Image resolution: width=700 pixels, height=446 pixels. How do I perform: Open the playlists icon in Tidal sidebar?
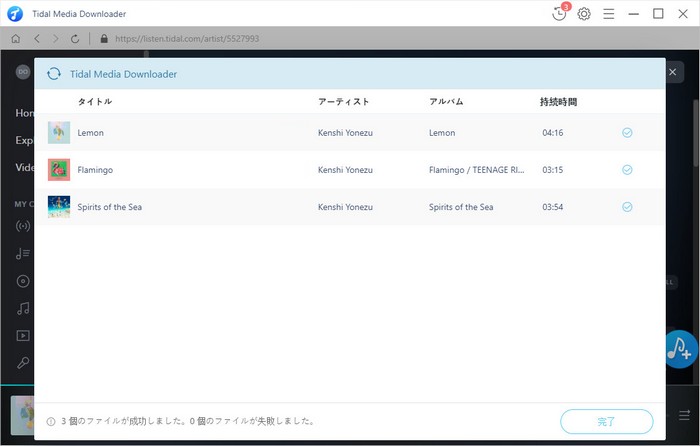coord(23,254)
